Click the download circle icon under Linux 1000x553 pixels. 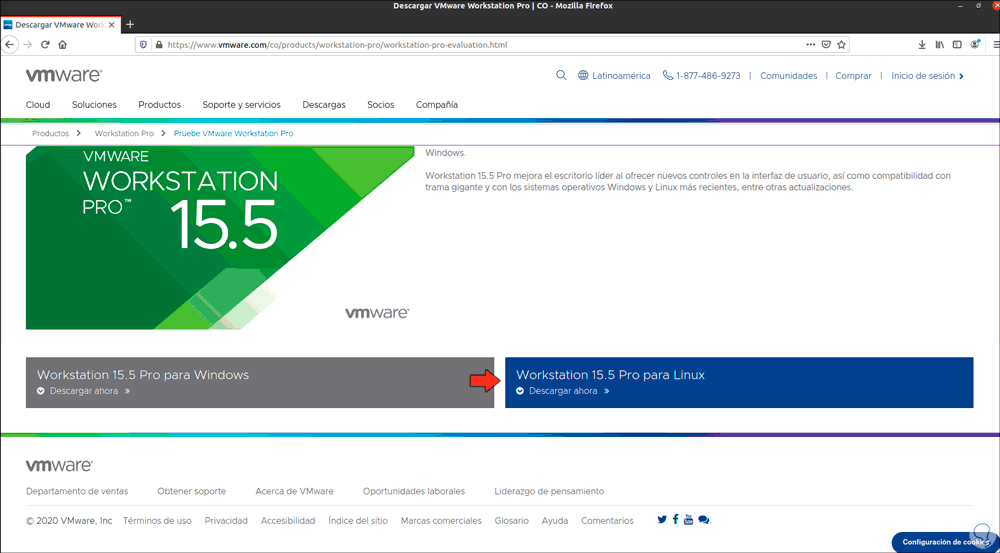520,391
